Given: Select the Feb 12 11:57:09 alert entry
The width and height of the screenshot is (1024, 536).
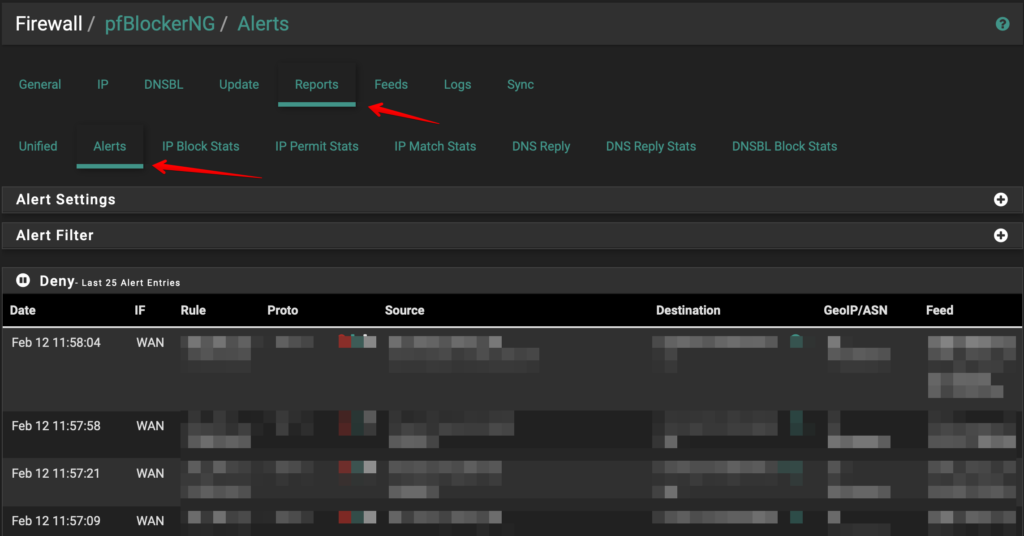Looking at the screenshot, I should [x=512, y=521].
